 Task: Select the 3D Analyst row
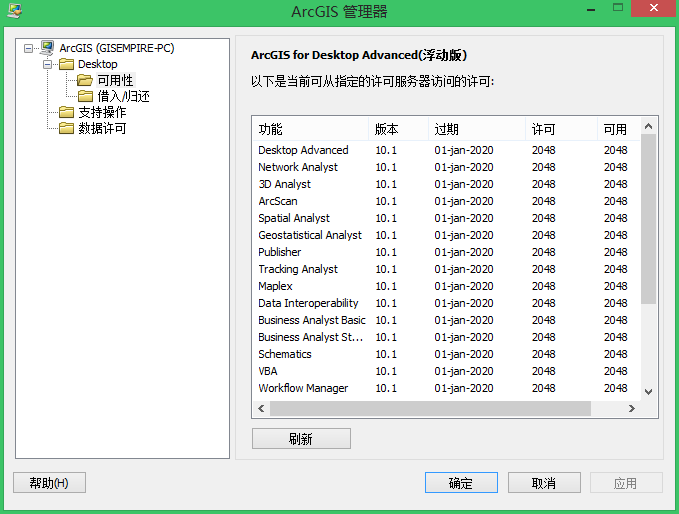click(446, 184)
